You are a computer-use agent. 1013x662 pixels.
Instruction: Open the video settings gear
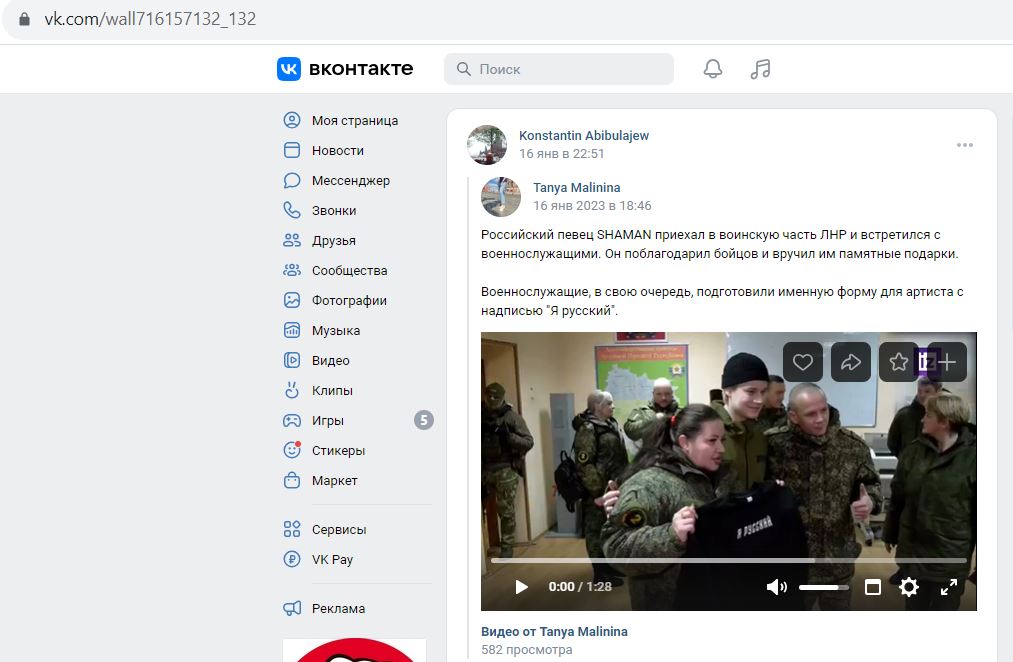click(909, 586)
